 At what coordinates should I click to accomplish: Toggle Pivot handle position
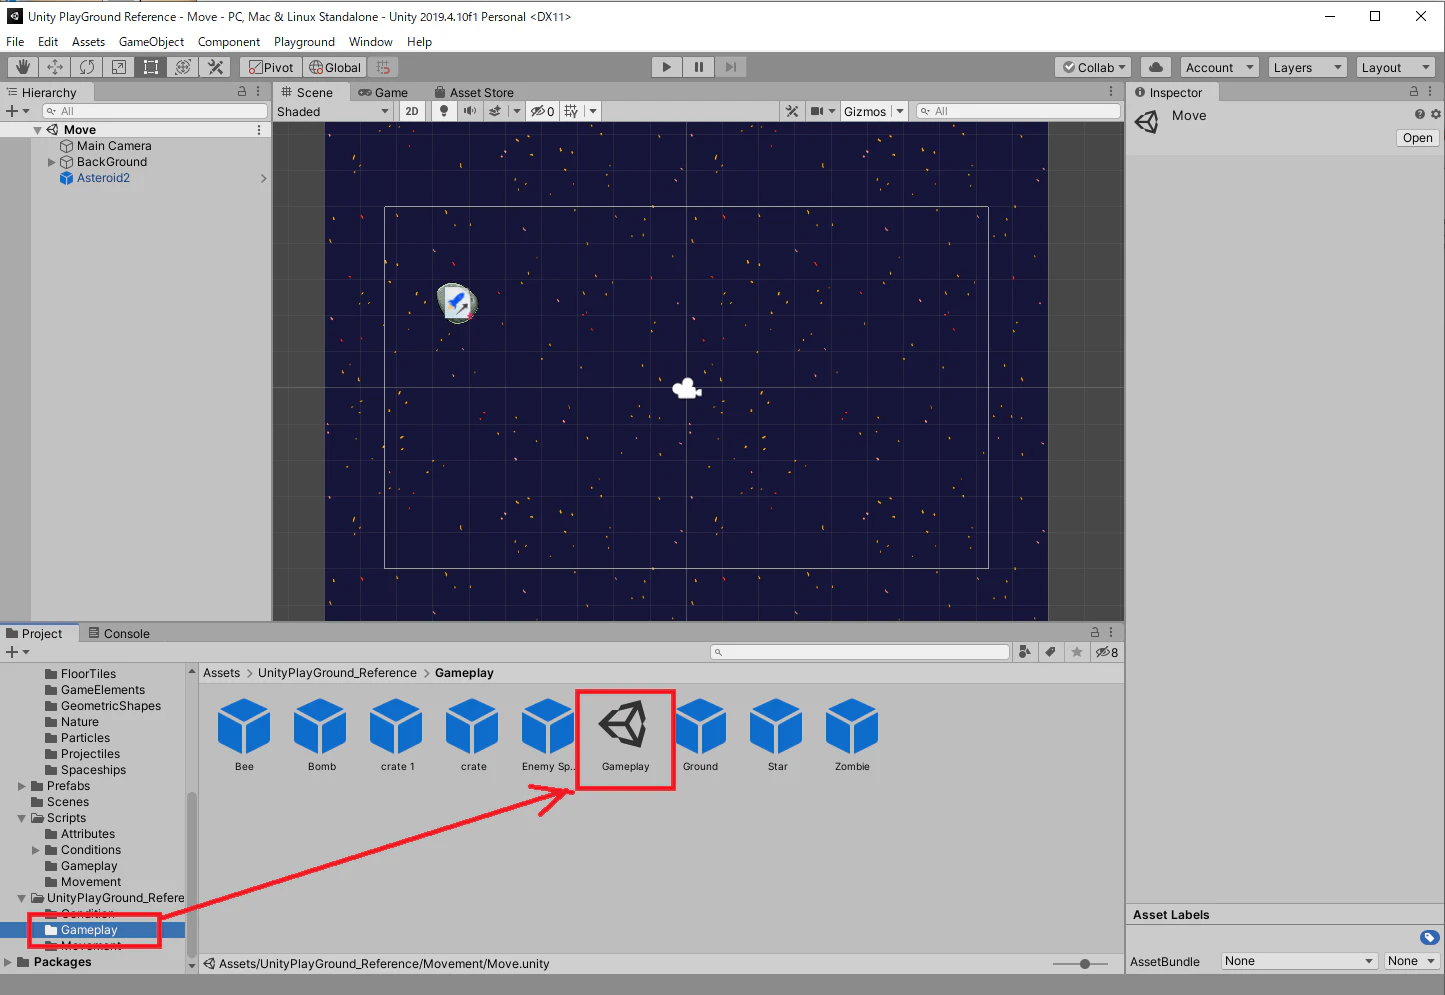(271, 67)
